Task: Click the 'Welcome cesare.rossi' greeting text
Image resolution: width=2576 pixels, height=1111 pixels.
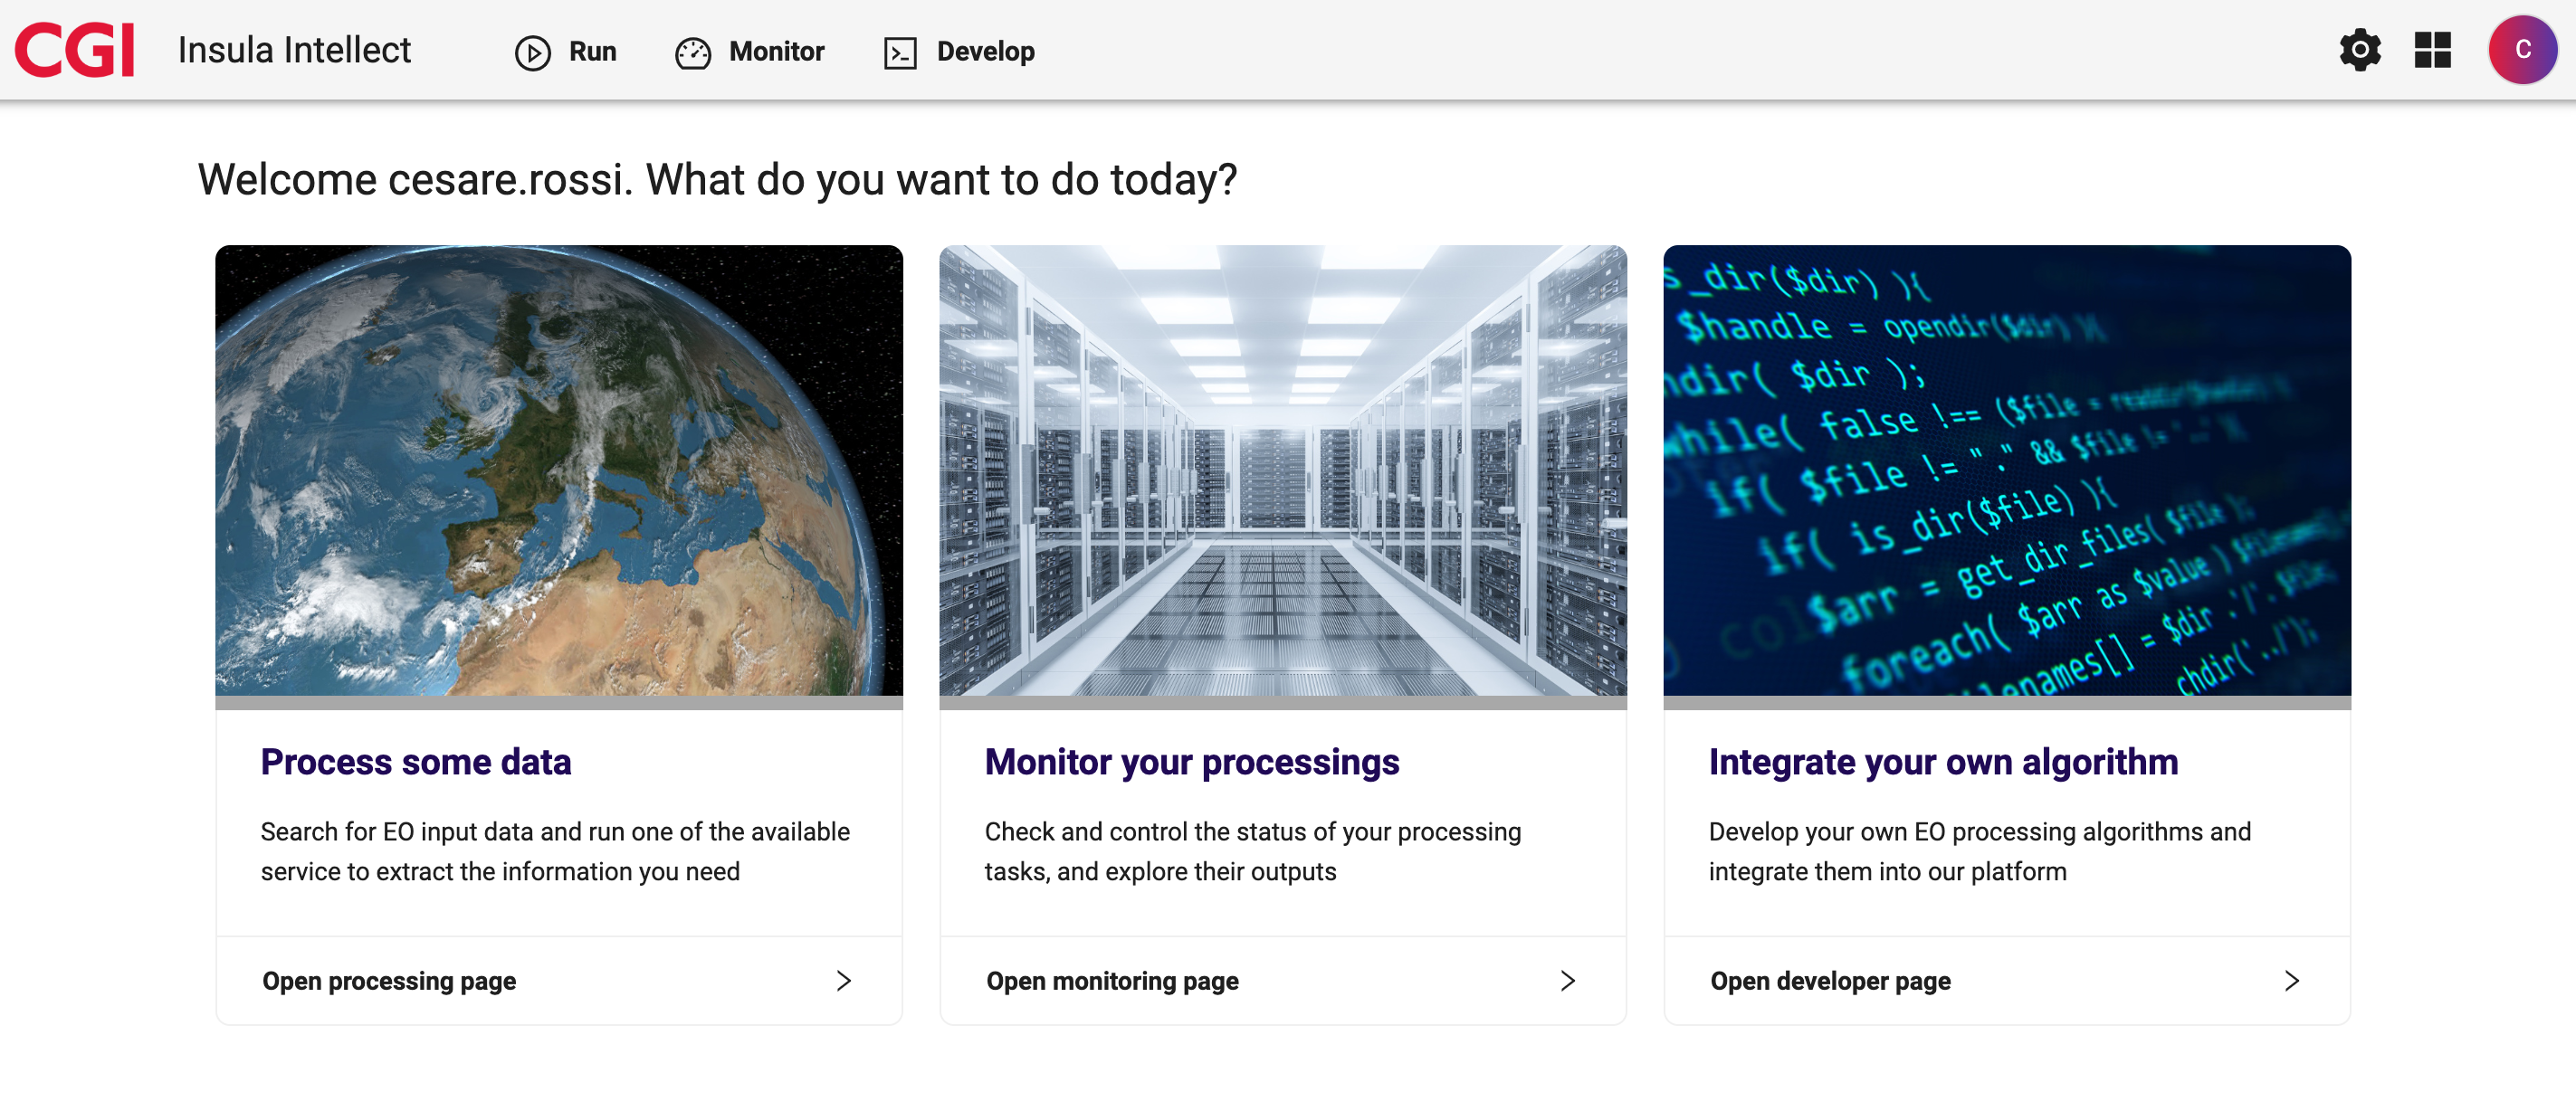Action: 717,181
